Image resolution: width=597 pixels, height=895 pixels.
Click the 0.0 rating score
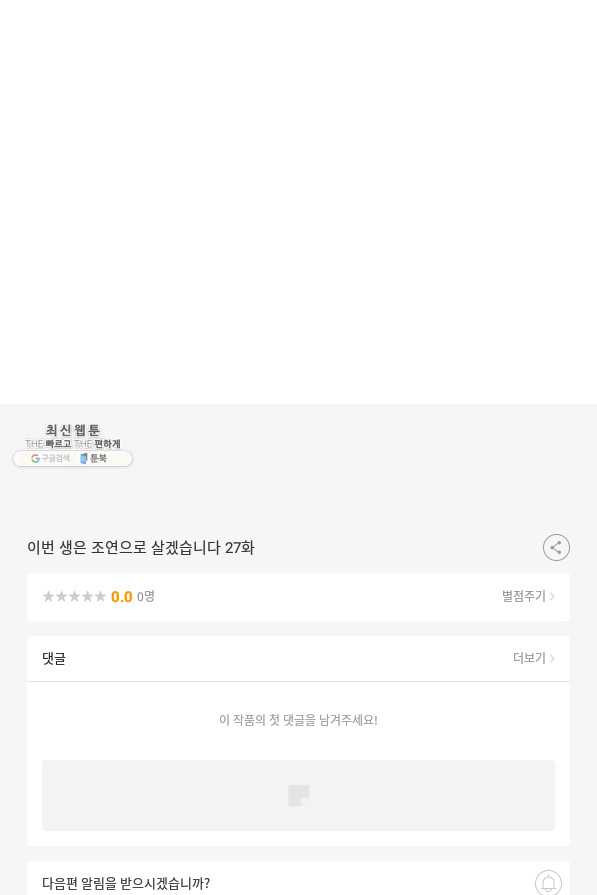coord(121,596)
